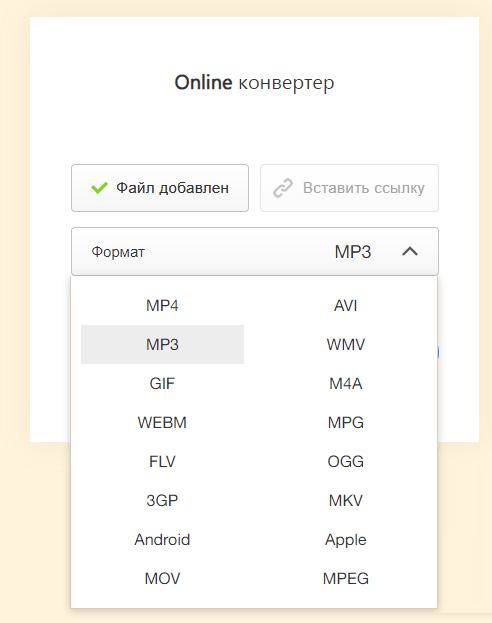Select OGG format option
Screen dimensions: 492x623
point(346,461)
